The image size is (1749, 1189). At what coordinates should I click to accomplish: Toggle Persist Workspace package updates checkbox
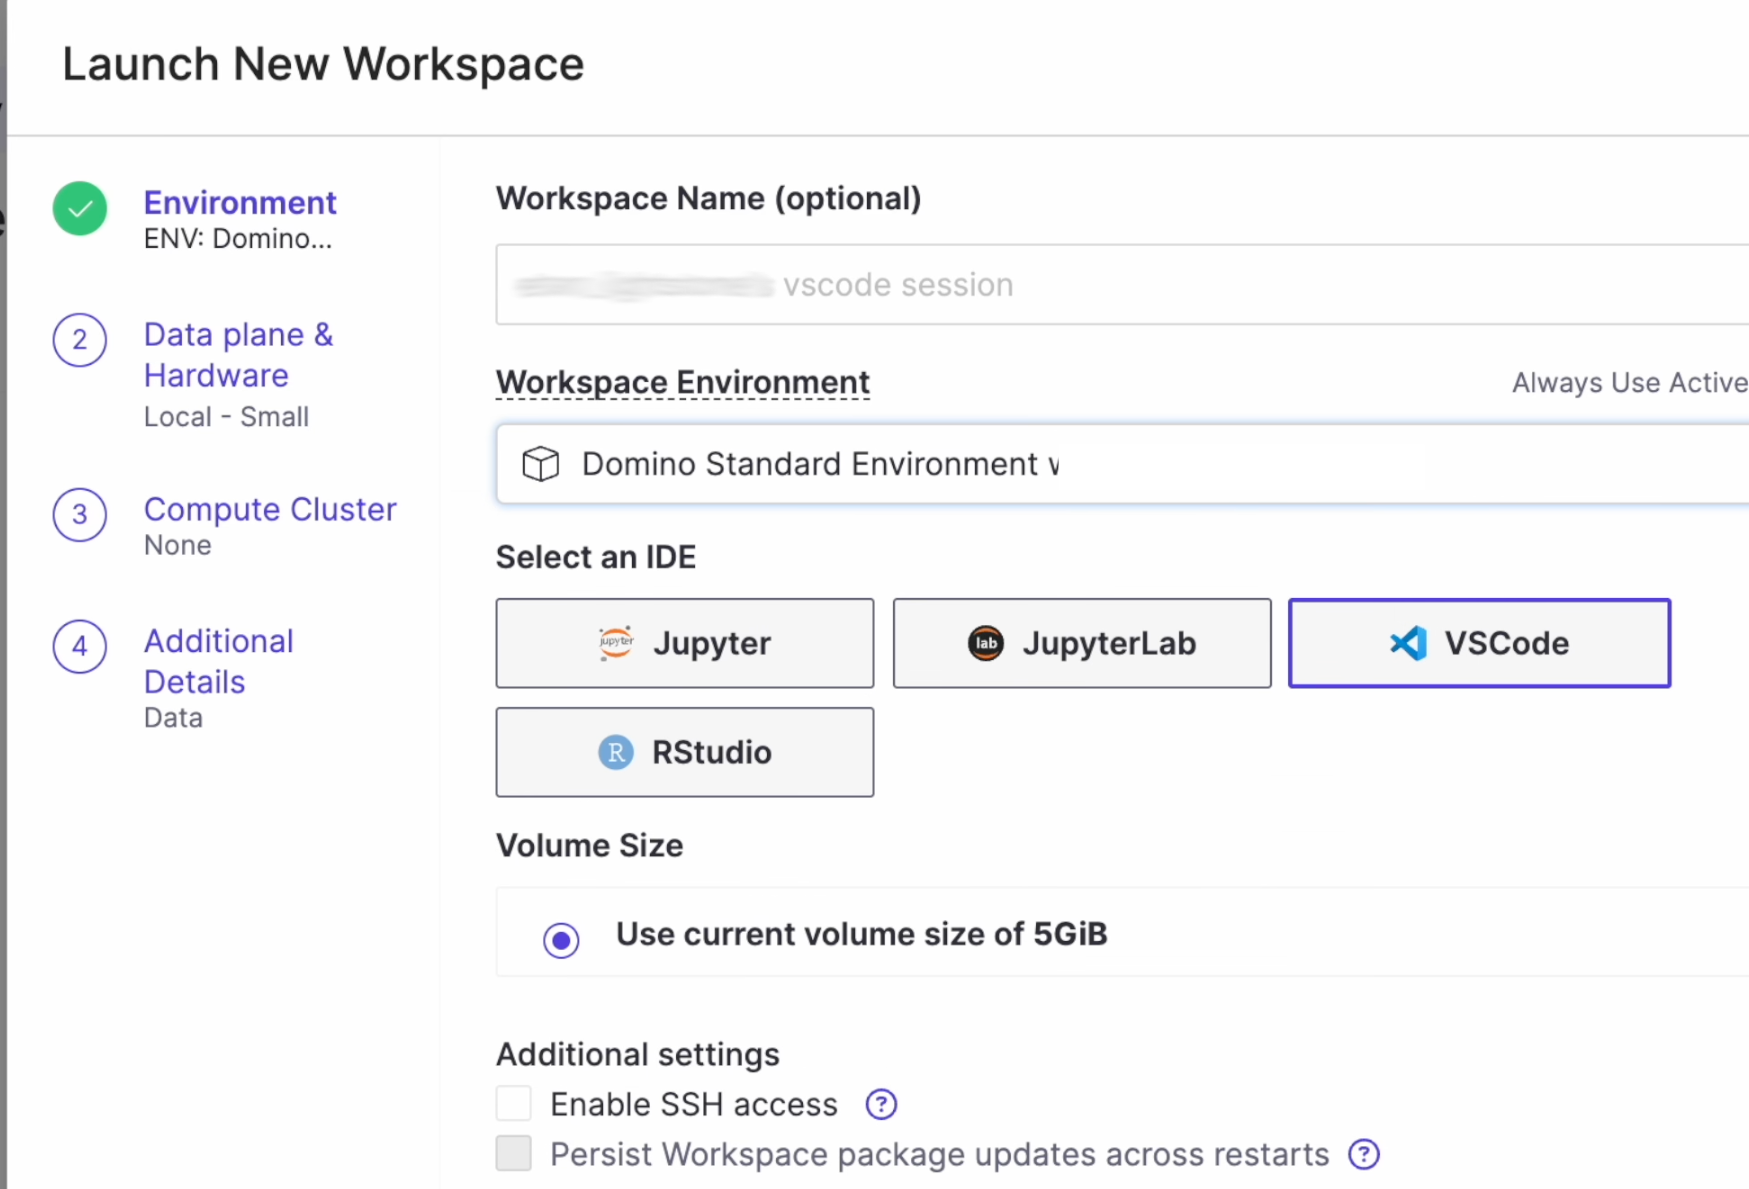click(514, 1153)
